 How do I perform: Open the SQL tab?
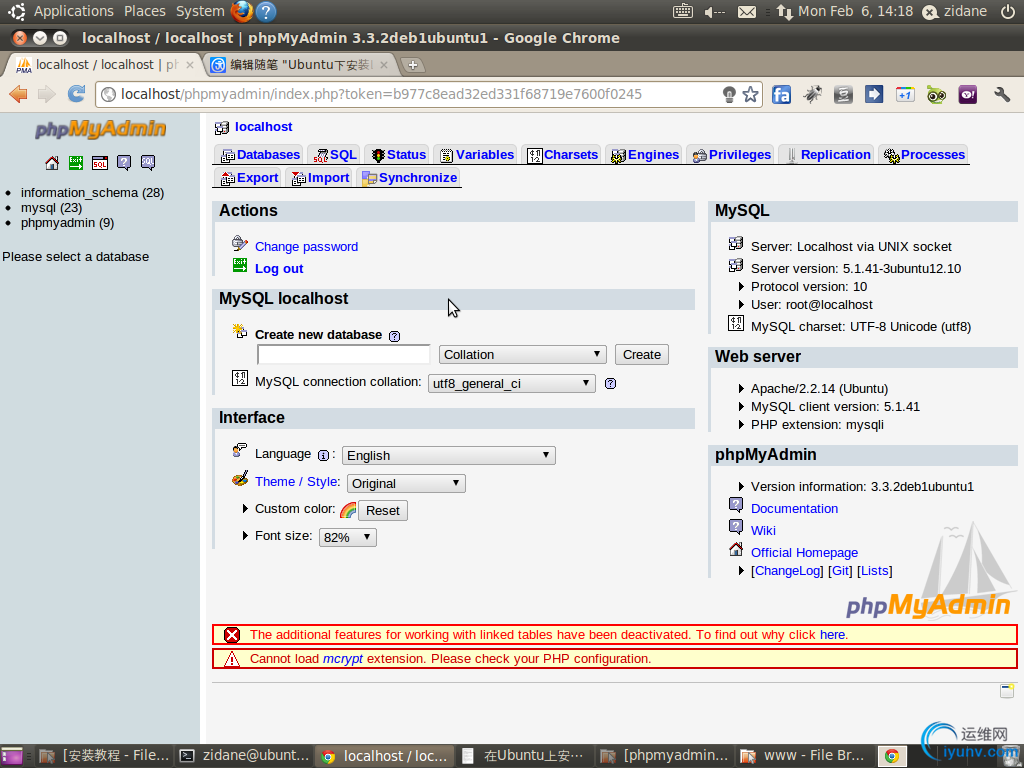(x=334, y=155)
